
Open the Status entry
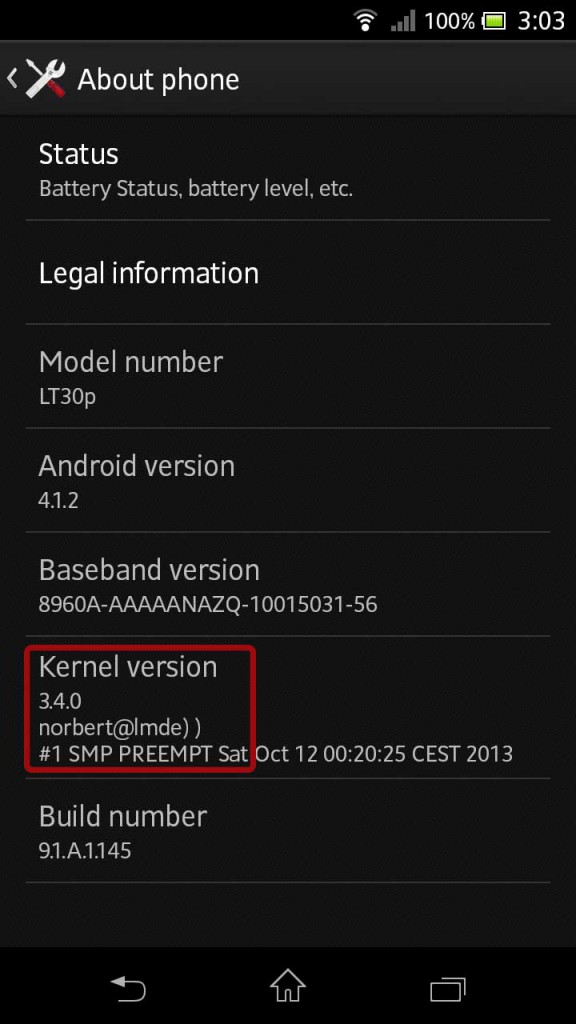point(288,169)
